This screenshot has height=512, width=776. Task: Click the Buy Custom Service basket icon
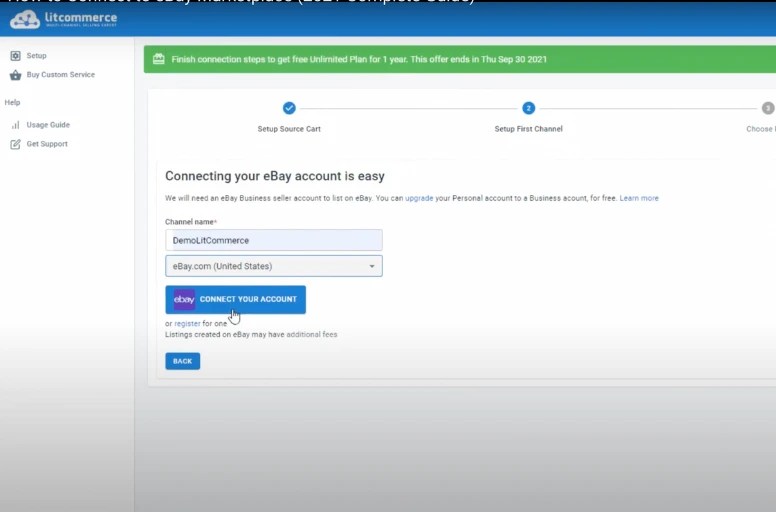[15, 75]
